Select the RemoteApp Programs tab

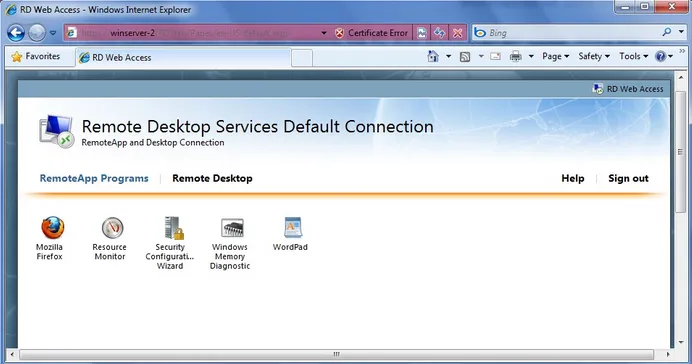point(94,178)
